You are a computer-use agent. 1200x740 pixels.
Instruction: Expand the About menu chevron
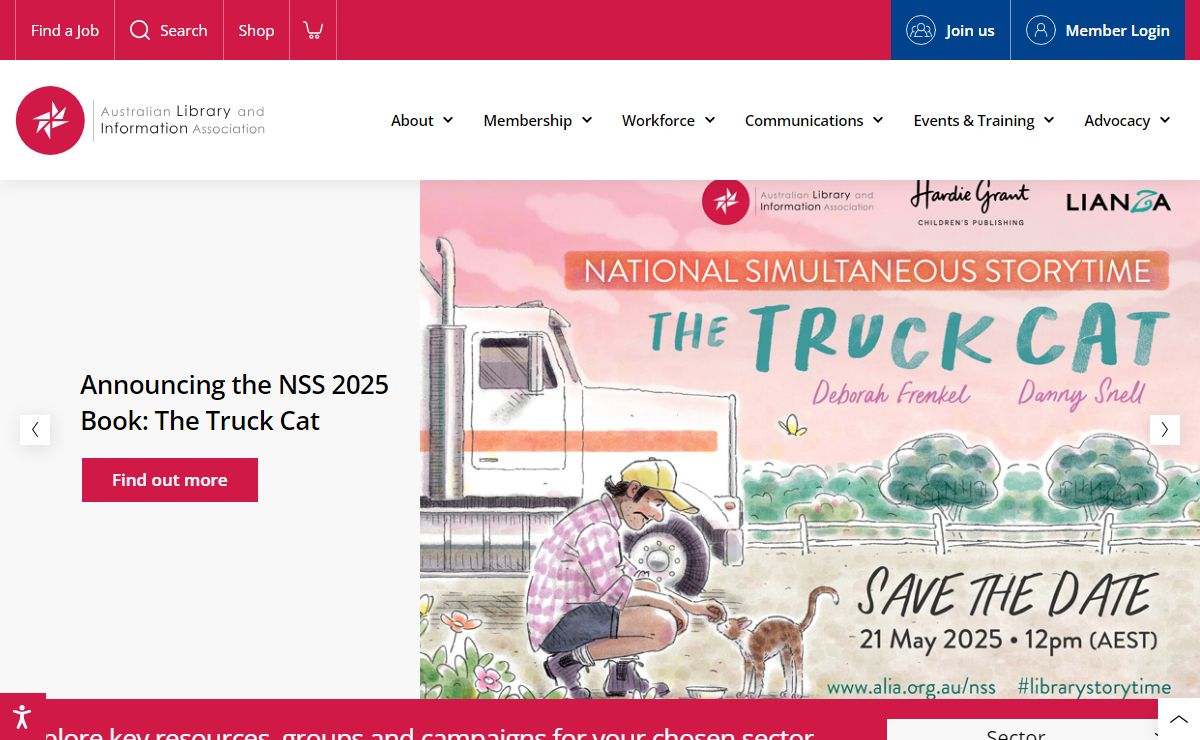(448, 120)
